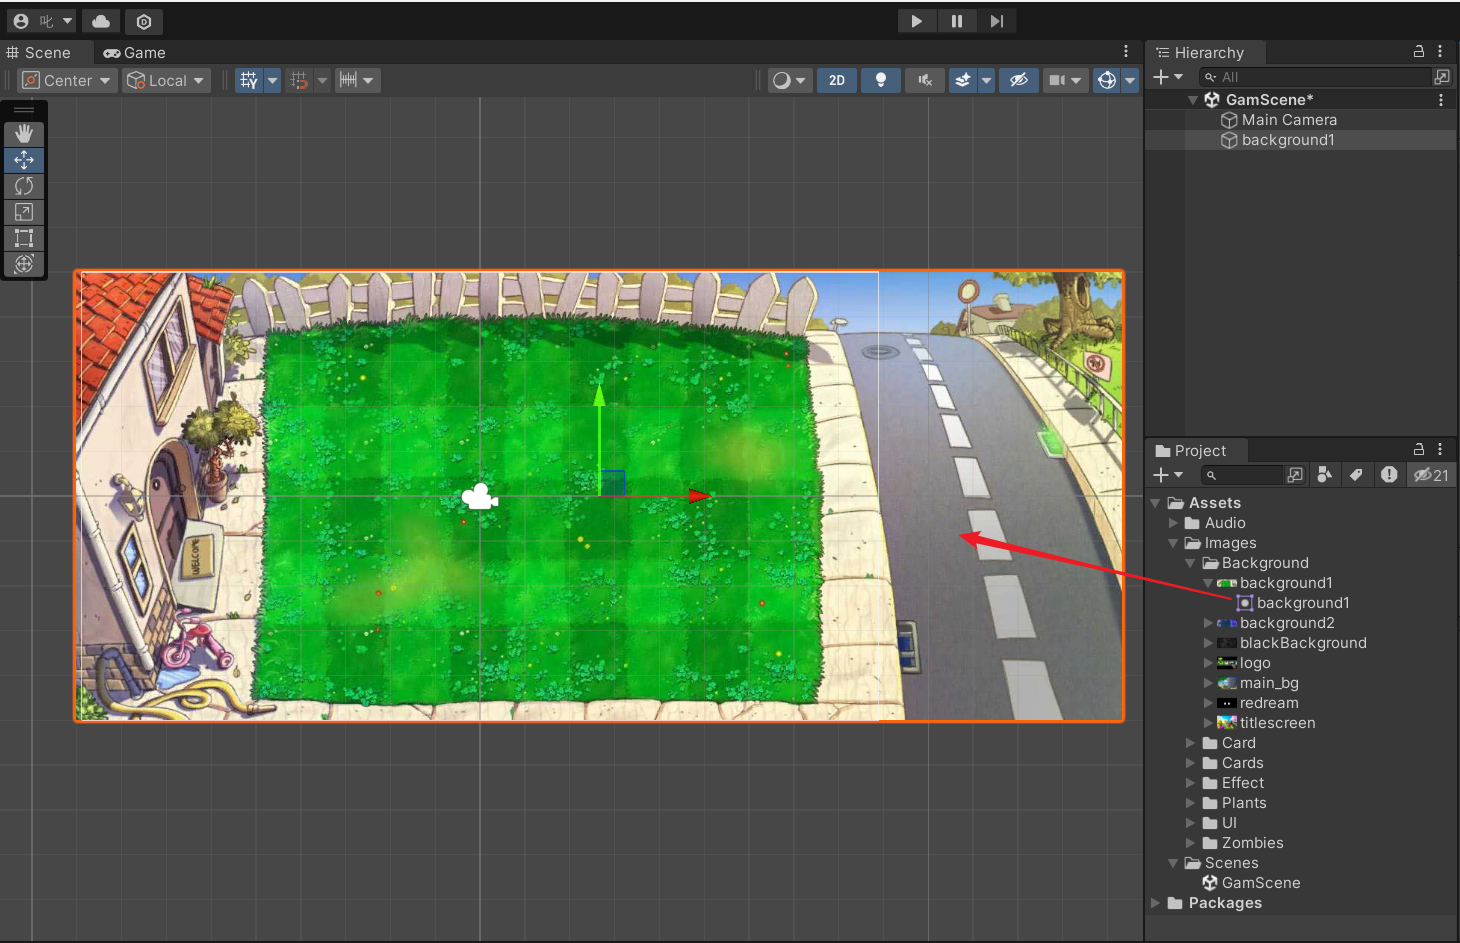Pause the game
The width and height of the screenshot is (1460, 943).
[956, 21]
